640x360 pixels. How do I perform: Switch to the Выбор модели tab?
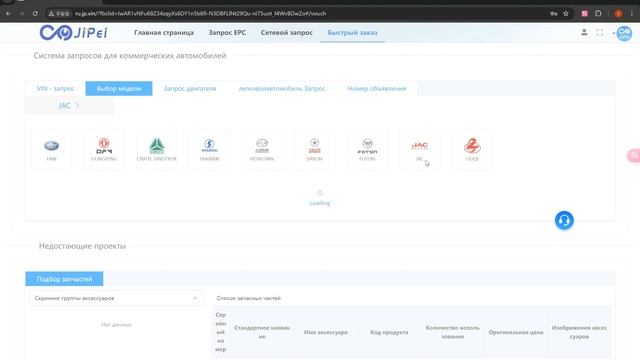click(x=119, y=88)
